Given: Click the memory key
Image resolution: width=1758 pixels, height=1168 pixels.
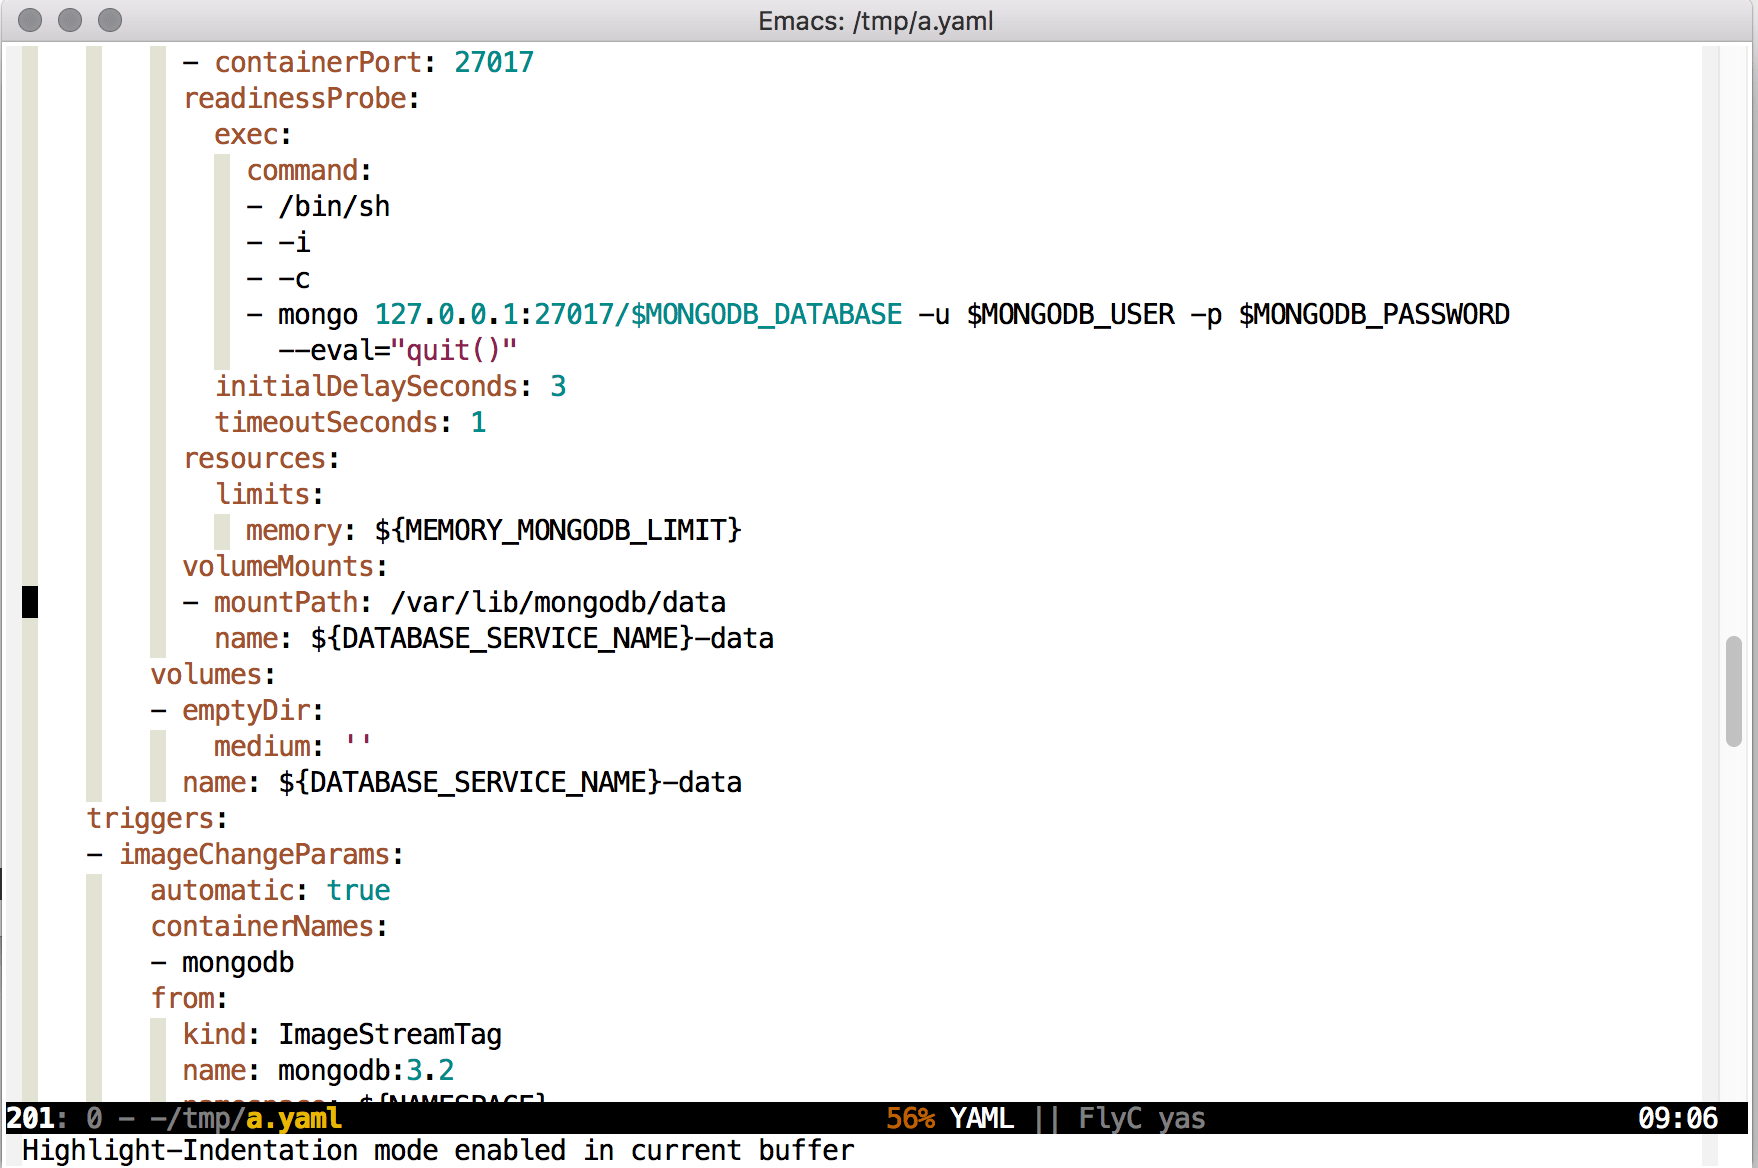Looking at the screenshot, I should (x=294, y=530).
